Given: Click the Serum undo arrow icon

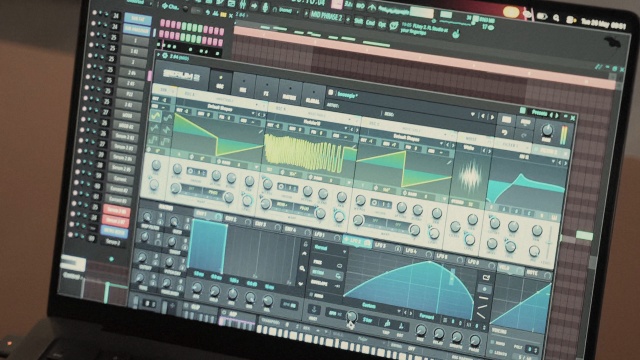Looking at the screenshot, I should [505, 132].
